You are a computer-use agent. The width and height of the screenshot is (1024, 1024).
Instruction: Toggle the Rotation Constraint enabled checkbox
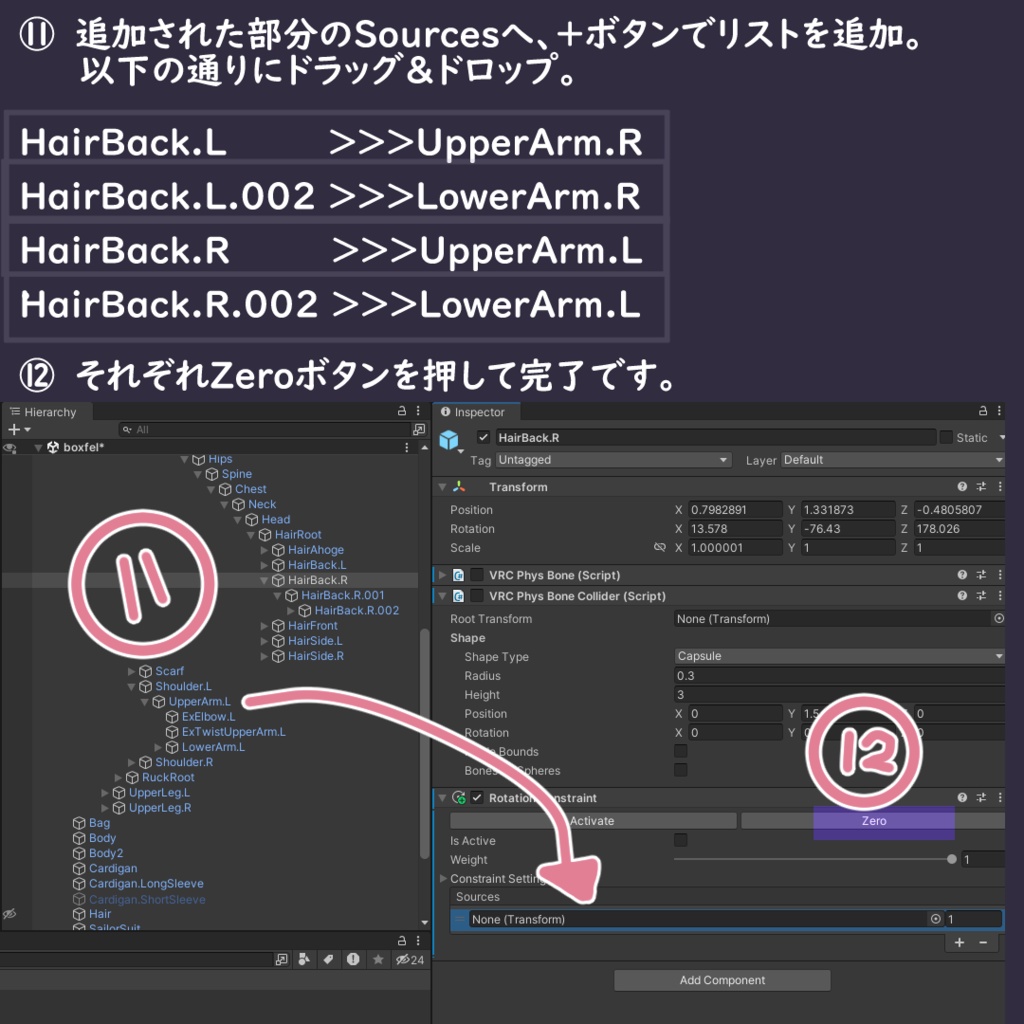click(x=477, y=797)
